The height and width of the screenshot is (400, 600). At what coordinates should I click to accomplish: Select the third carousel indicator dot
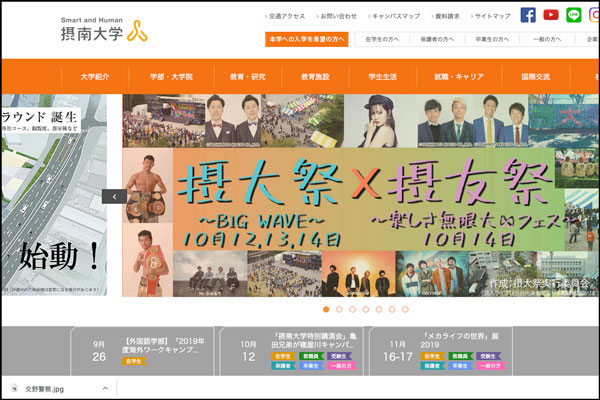click(x=352, y=309)
